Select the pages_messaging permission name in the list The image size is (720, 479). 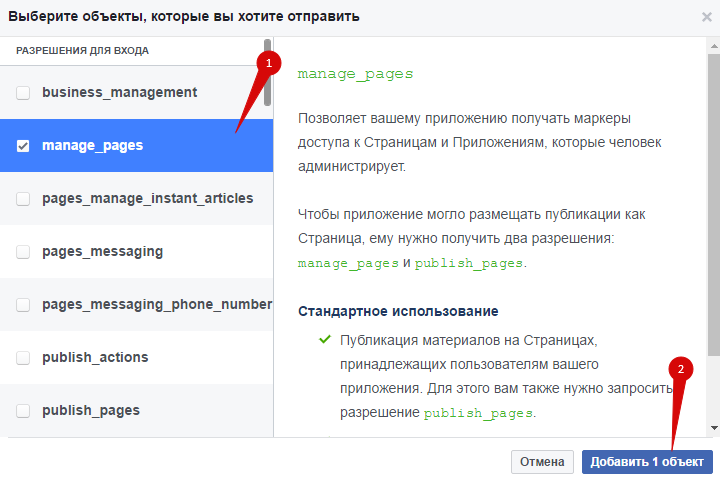[102, 251]
